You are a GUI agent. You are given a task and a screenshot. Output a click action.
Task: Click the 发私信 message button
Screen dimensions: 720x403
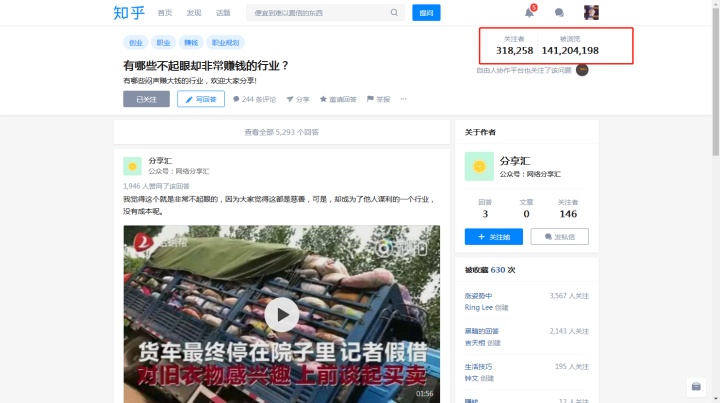[560, 236]
